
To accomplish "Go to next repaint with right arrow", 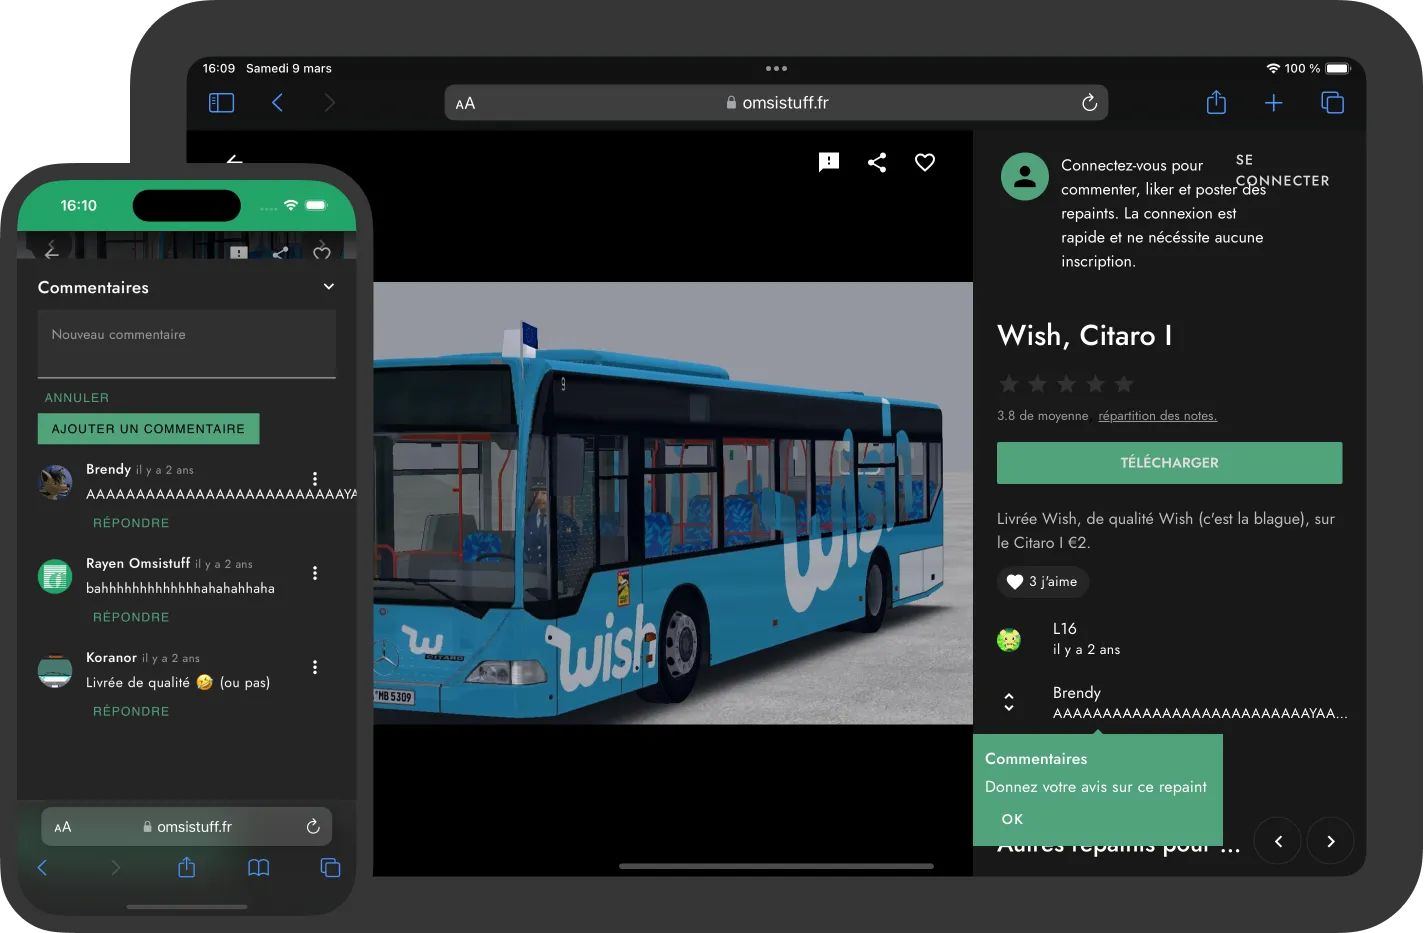I will coord(1330,841).
